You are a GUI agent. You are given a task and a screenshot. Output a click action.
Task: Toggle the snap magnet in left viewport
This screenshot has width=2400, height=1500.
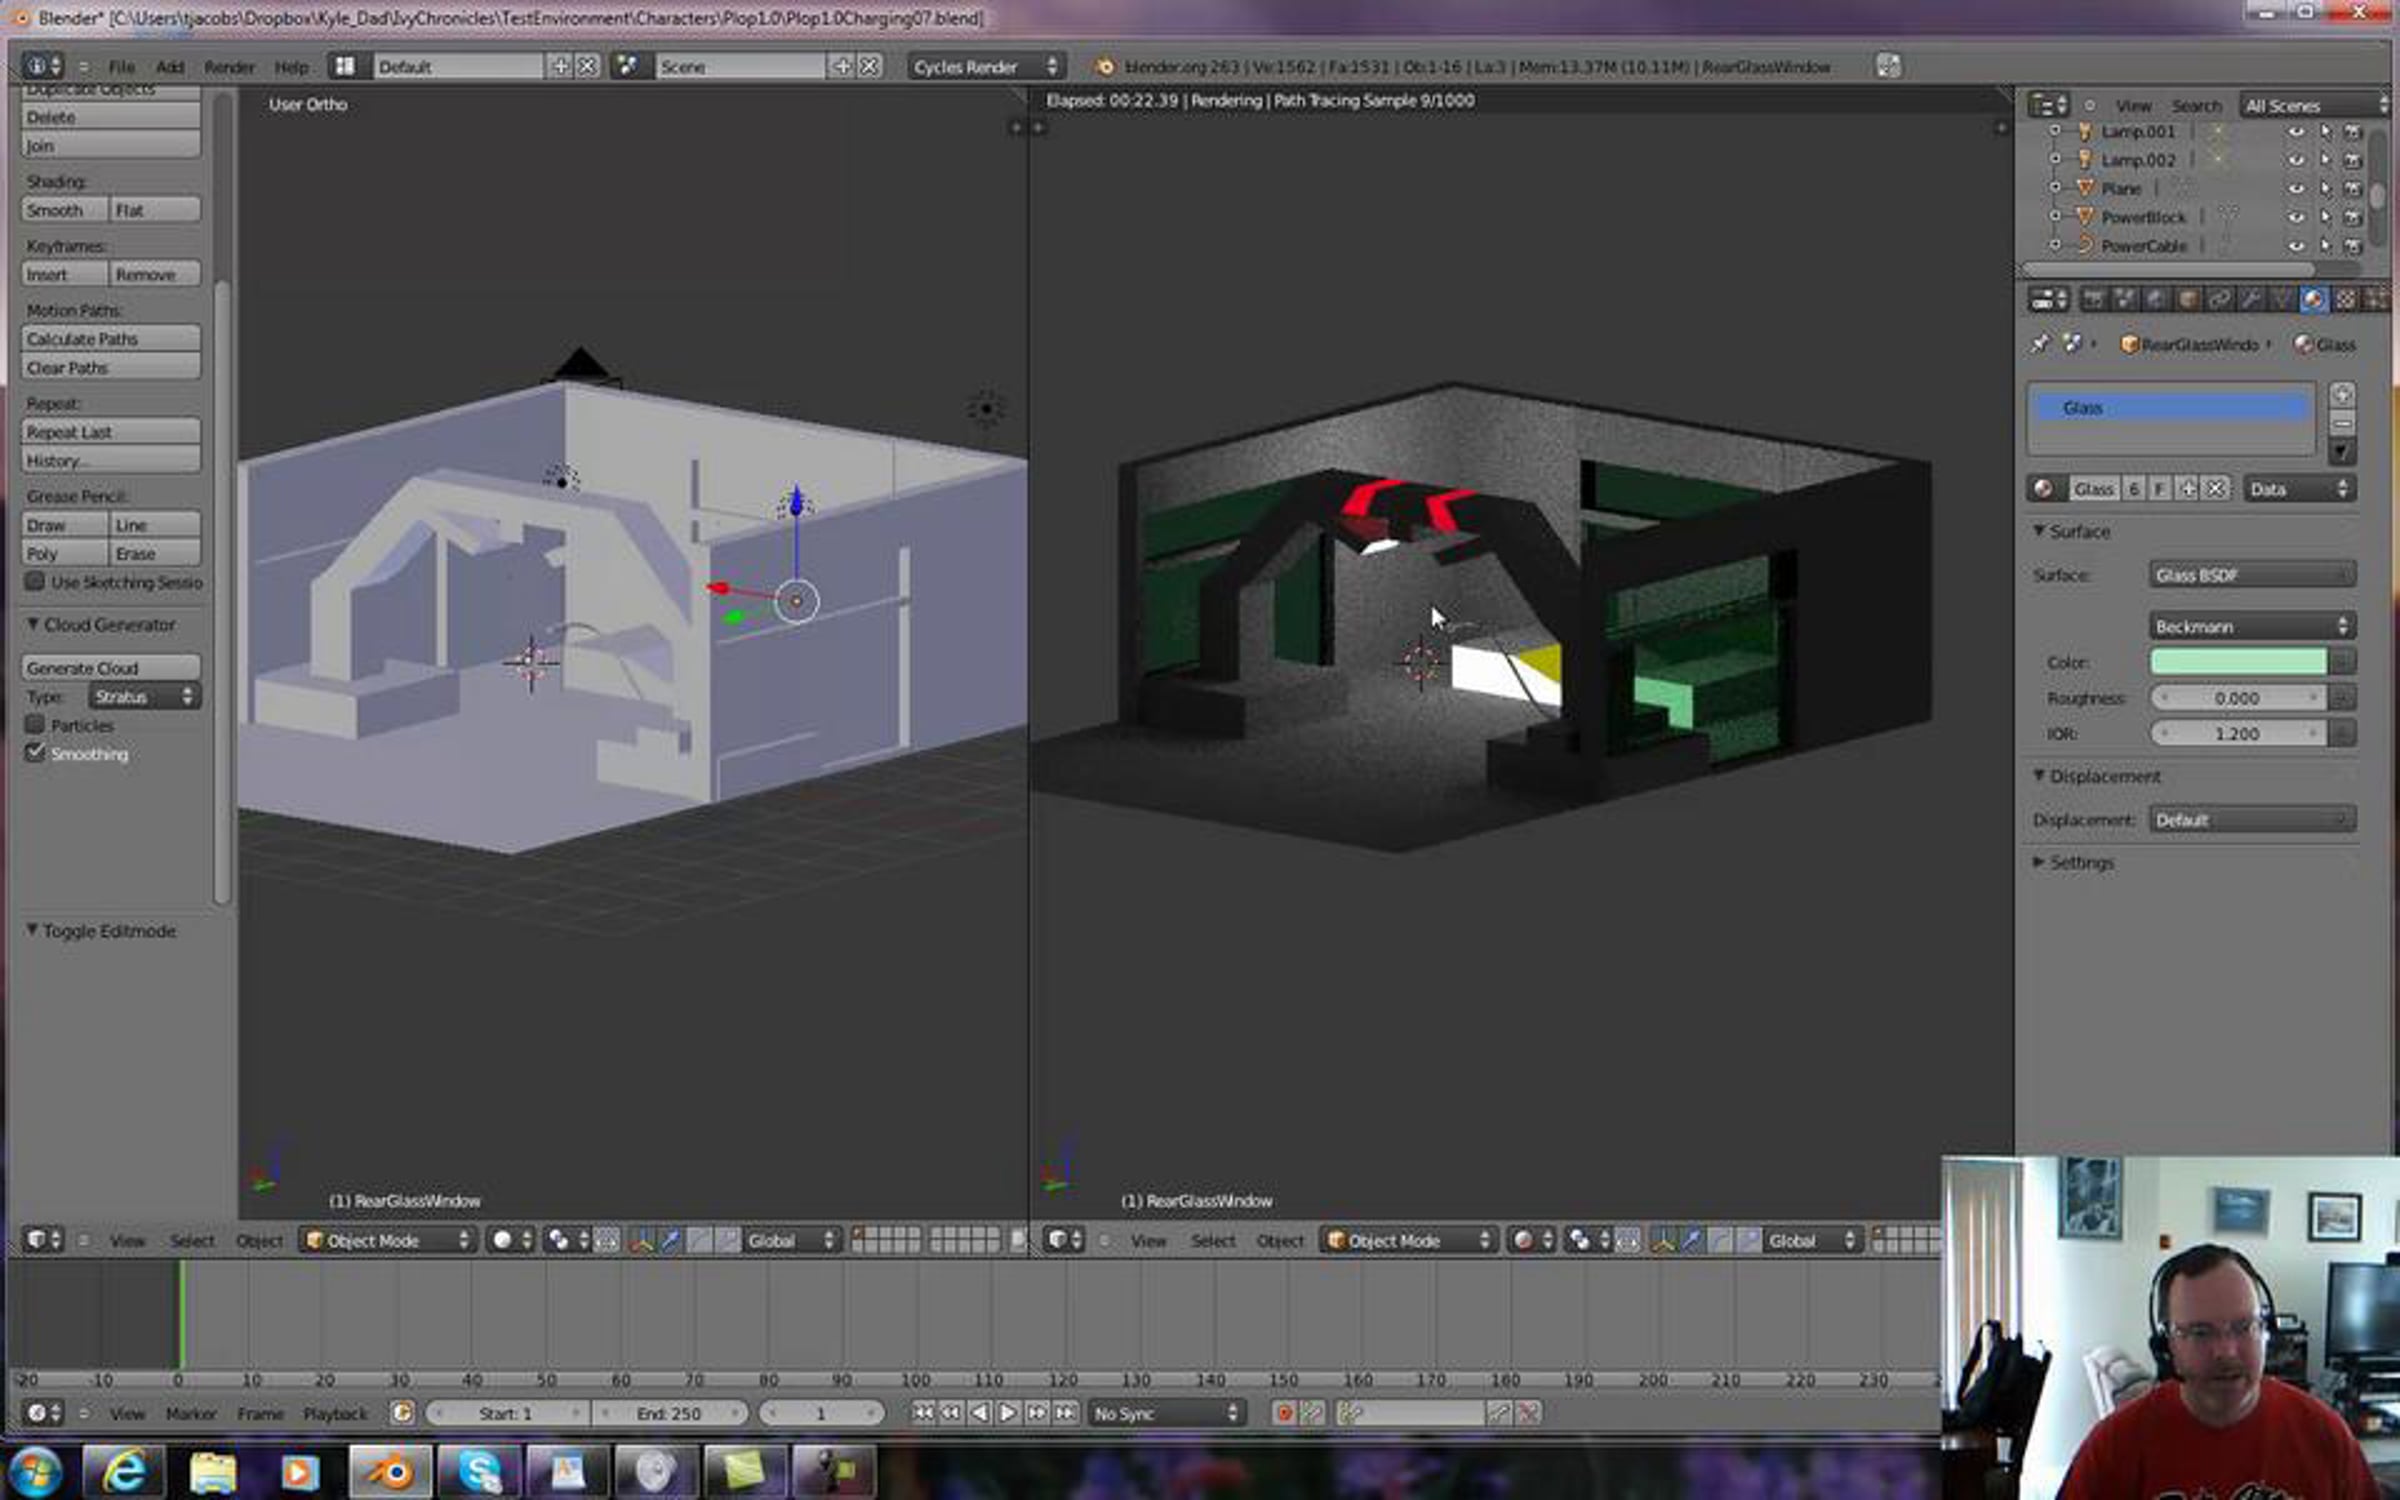[x=1018, y=1240]
